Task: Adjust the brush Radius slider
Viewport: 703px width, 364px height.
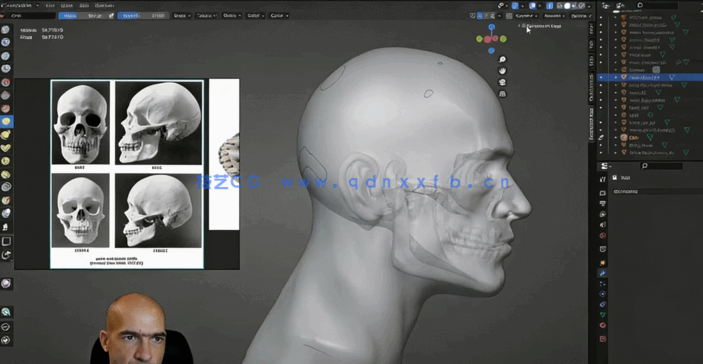Action: coord(82,15)
